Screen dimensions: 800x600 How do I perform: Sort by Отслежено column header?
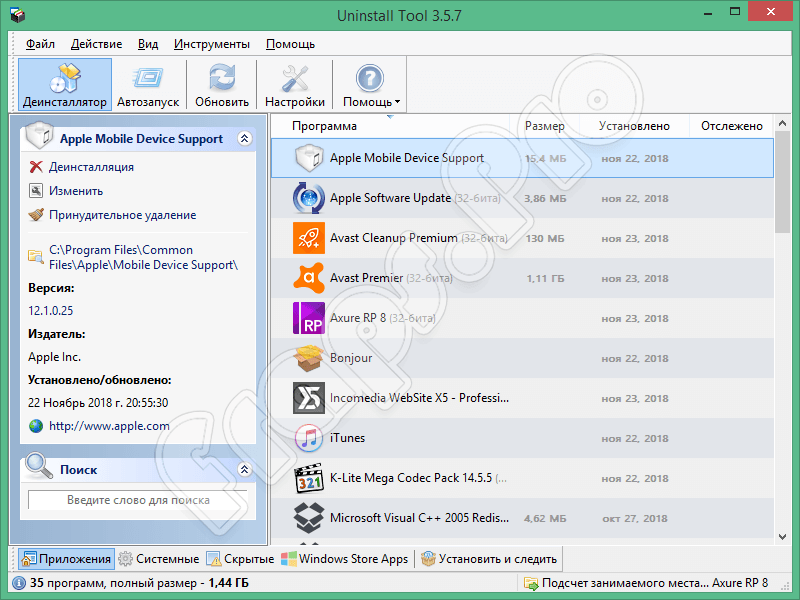732,126
